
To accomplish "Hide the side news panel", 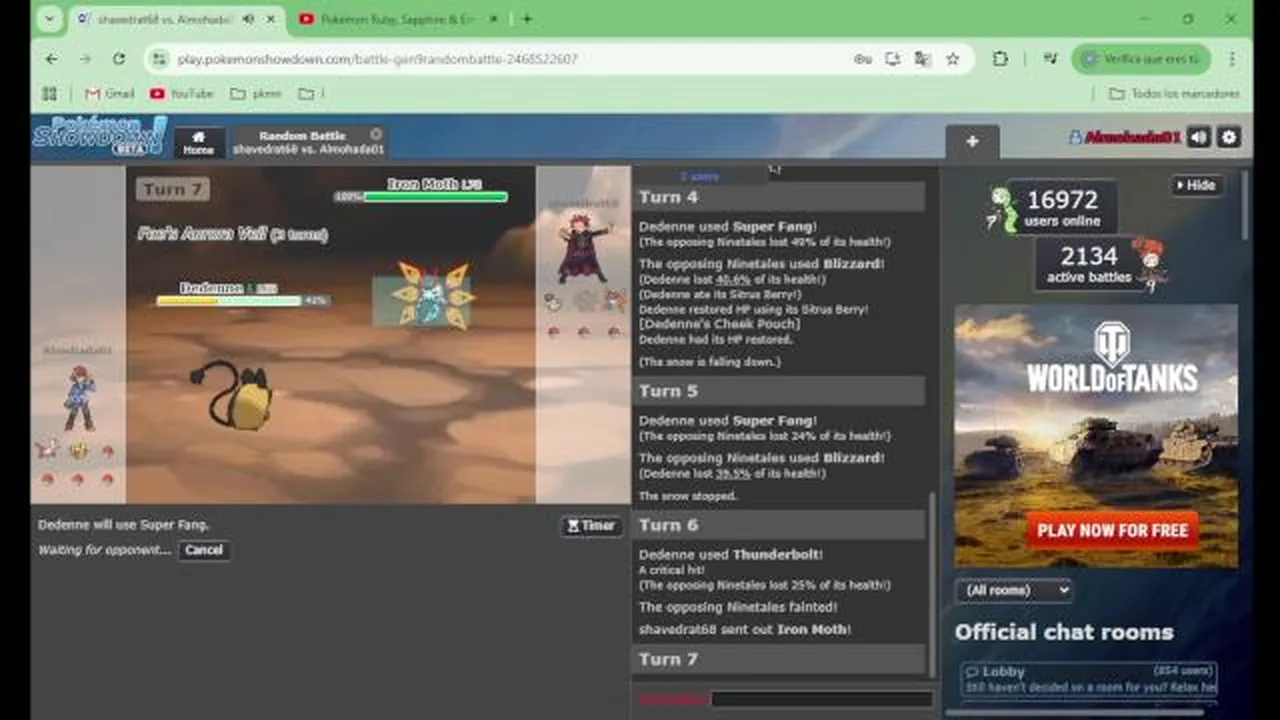I will pyautogui.click(x=1197, y=185).
